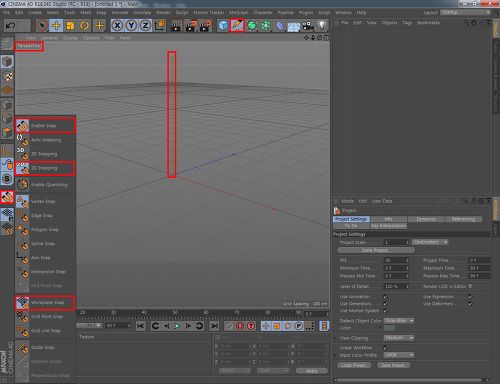Viewport: 500px width, 384px height.
Task: Click the Render View clapperboard icon
Action: point(175,25)
